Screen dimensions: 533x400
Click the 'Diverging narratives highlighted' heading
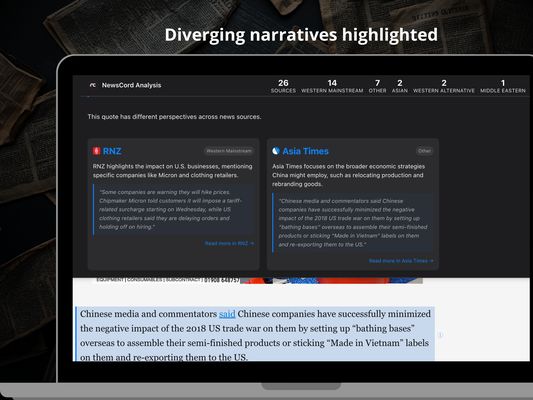[x=301, y=35]
